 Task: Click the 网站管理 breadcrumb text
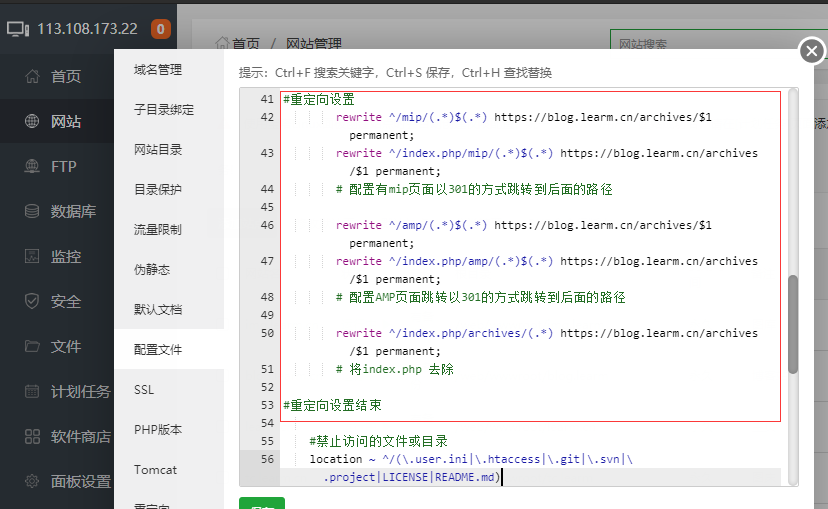314,44
